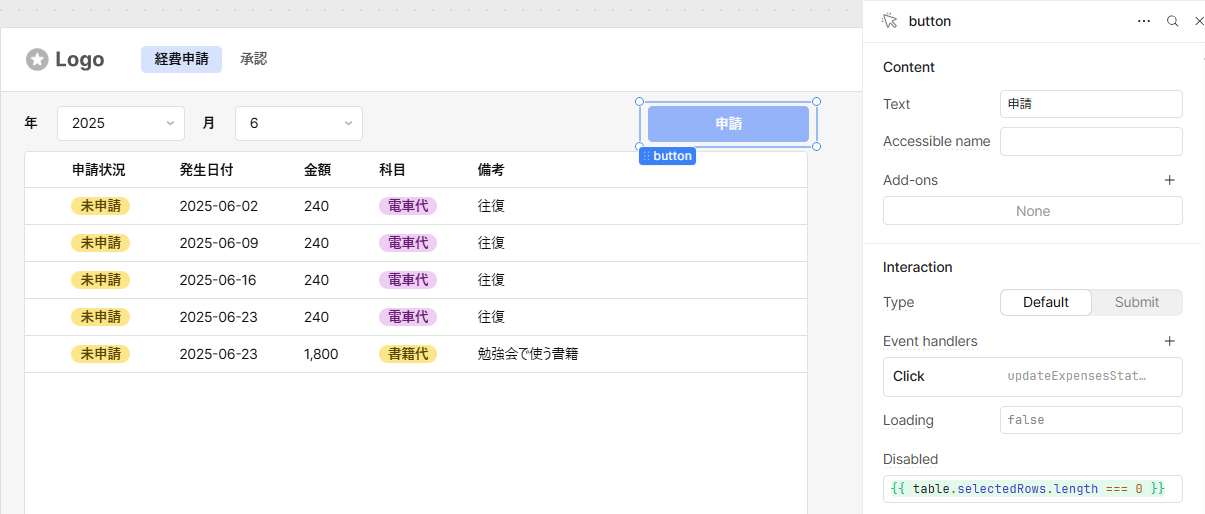Click the 1,800 amount cell
This screenshot has width=1205, height=514.
pyautogui.click(x=321, y=354)
